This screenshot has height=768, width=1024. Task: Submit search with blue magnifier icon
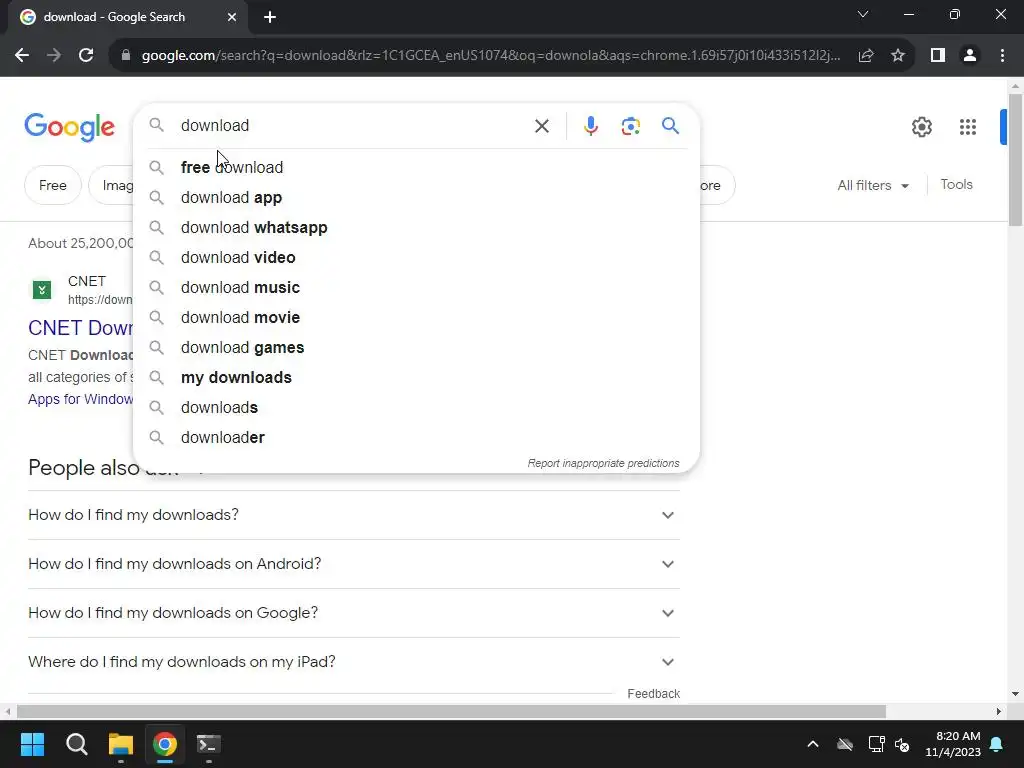pyautogui.click(x=670, y=125)
